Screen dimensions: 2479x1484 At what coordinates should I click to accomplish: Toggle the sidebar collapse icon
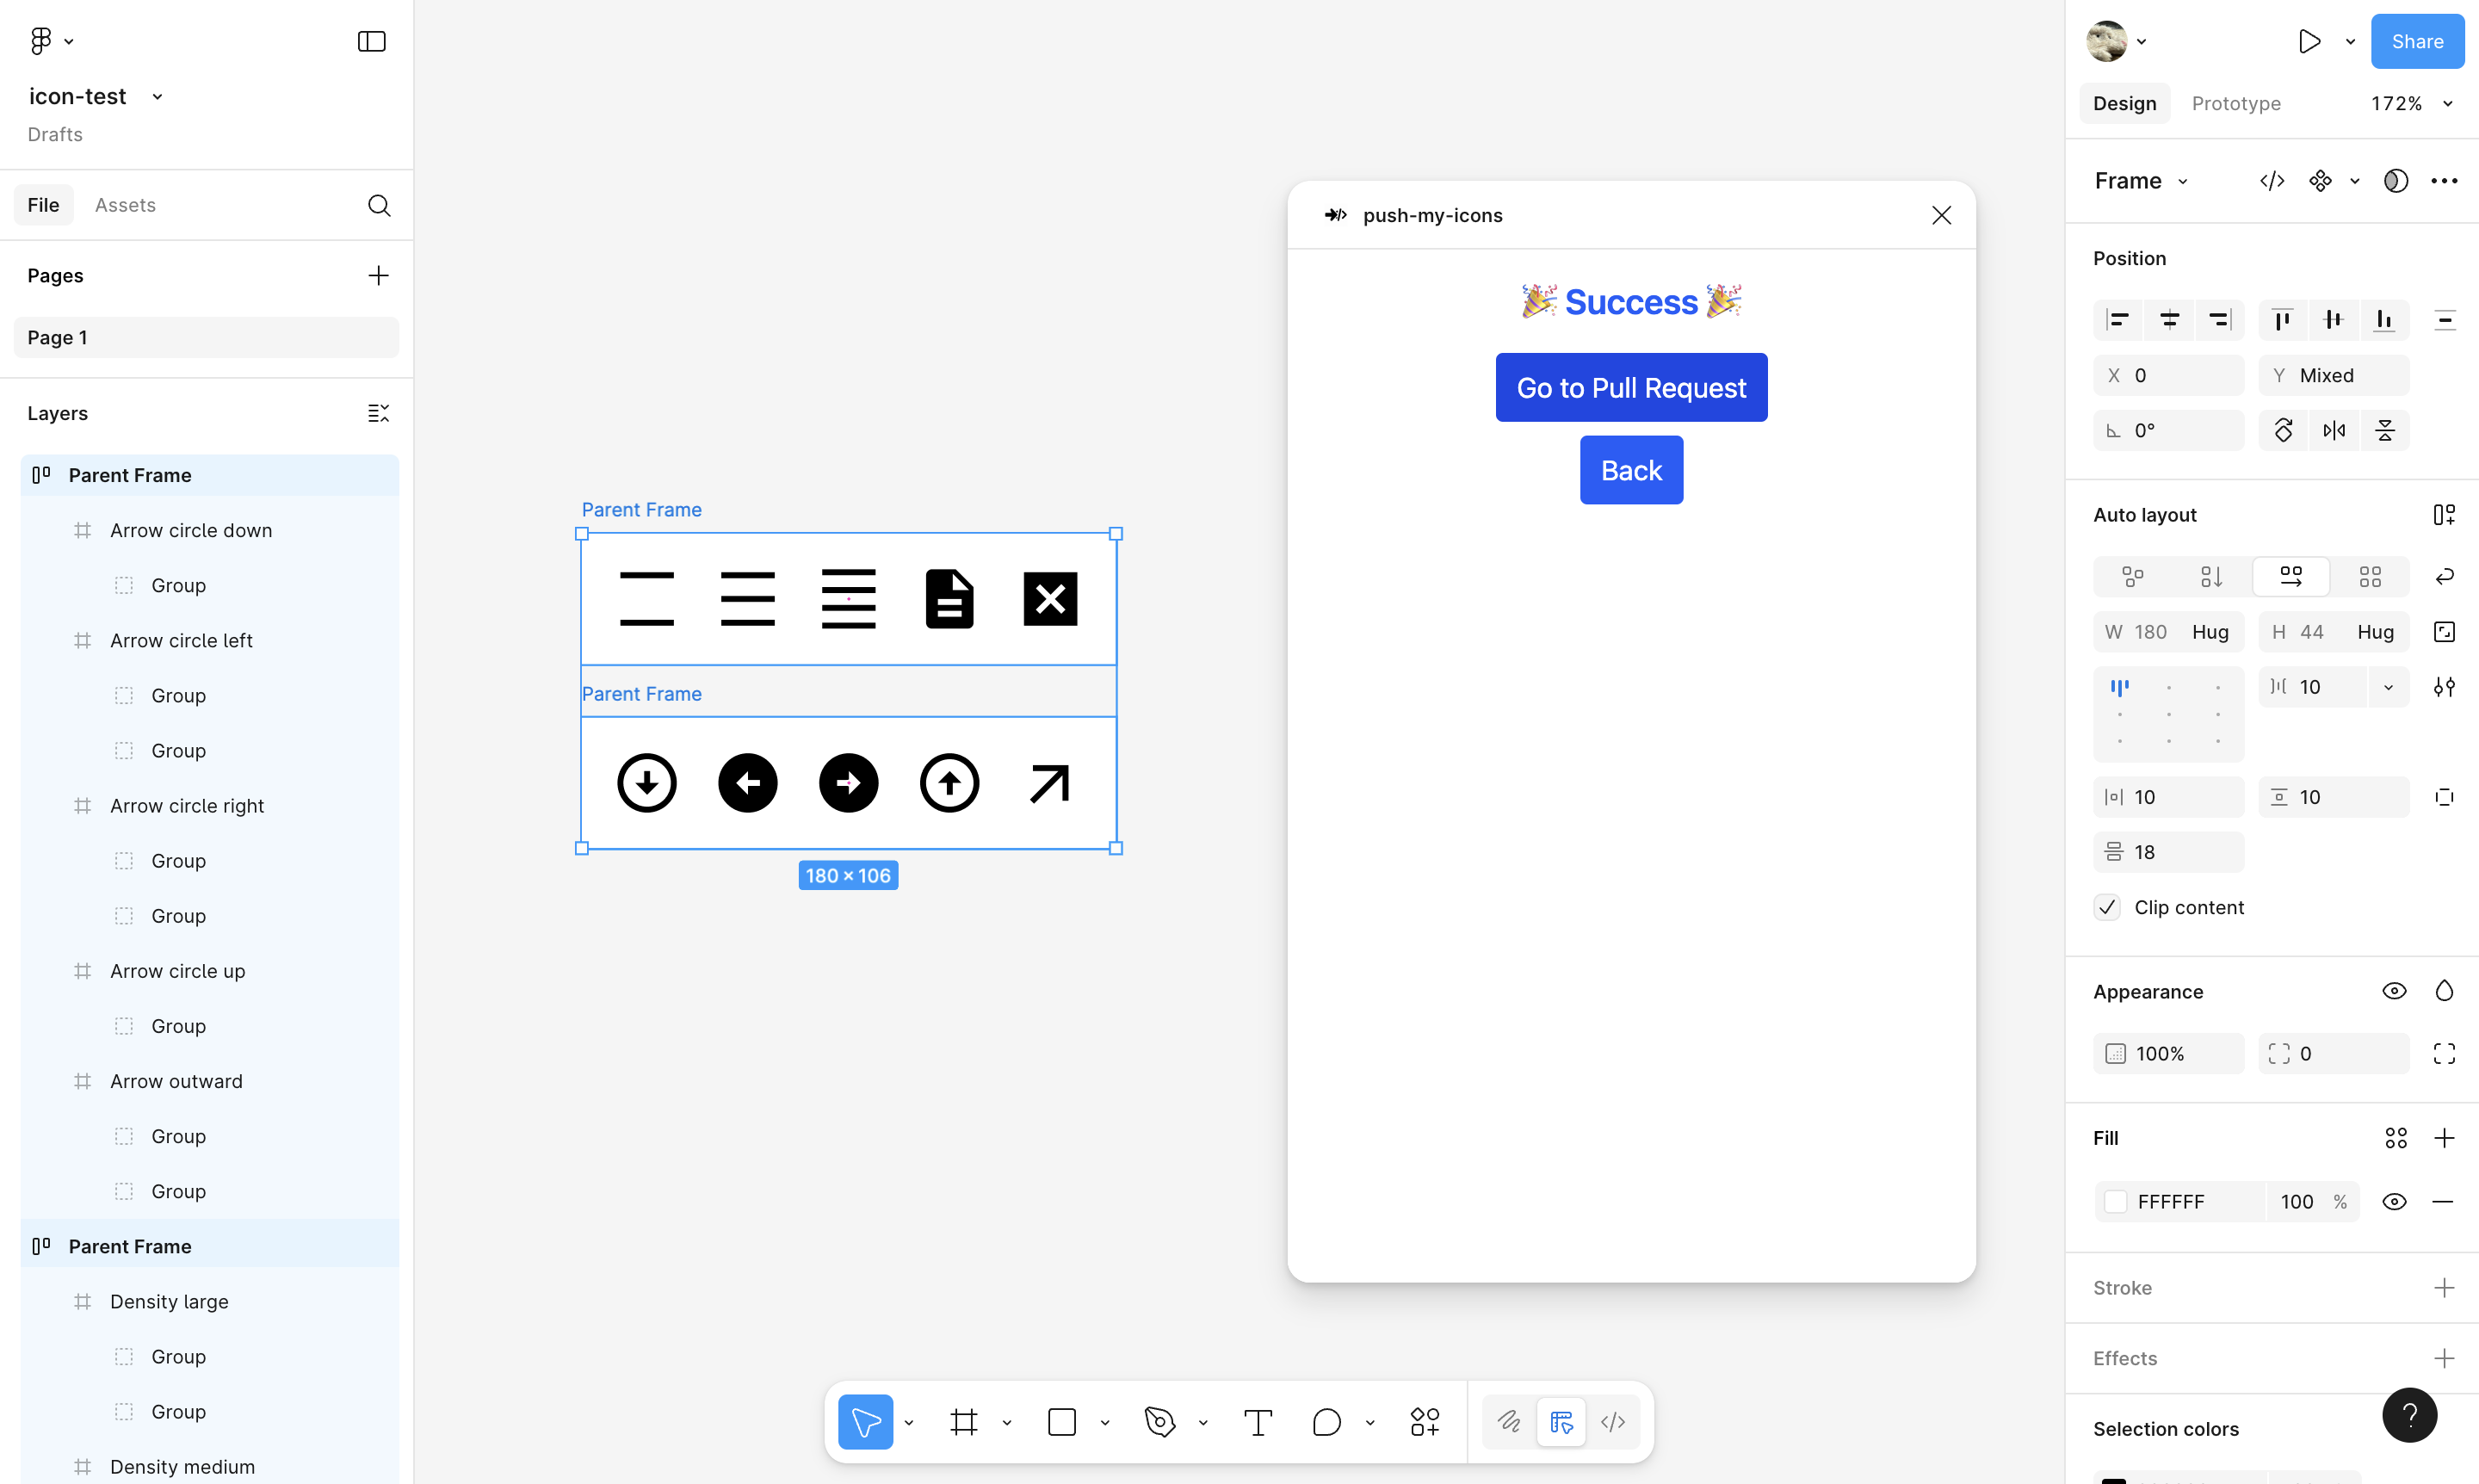[371, 41]
